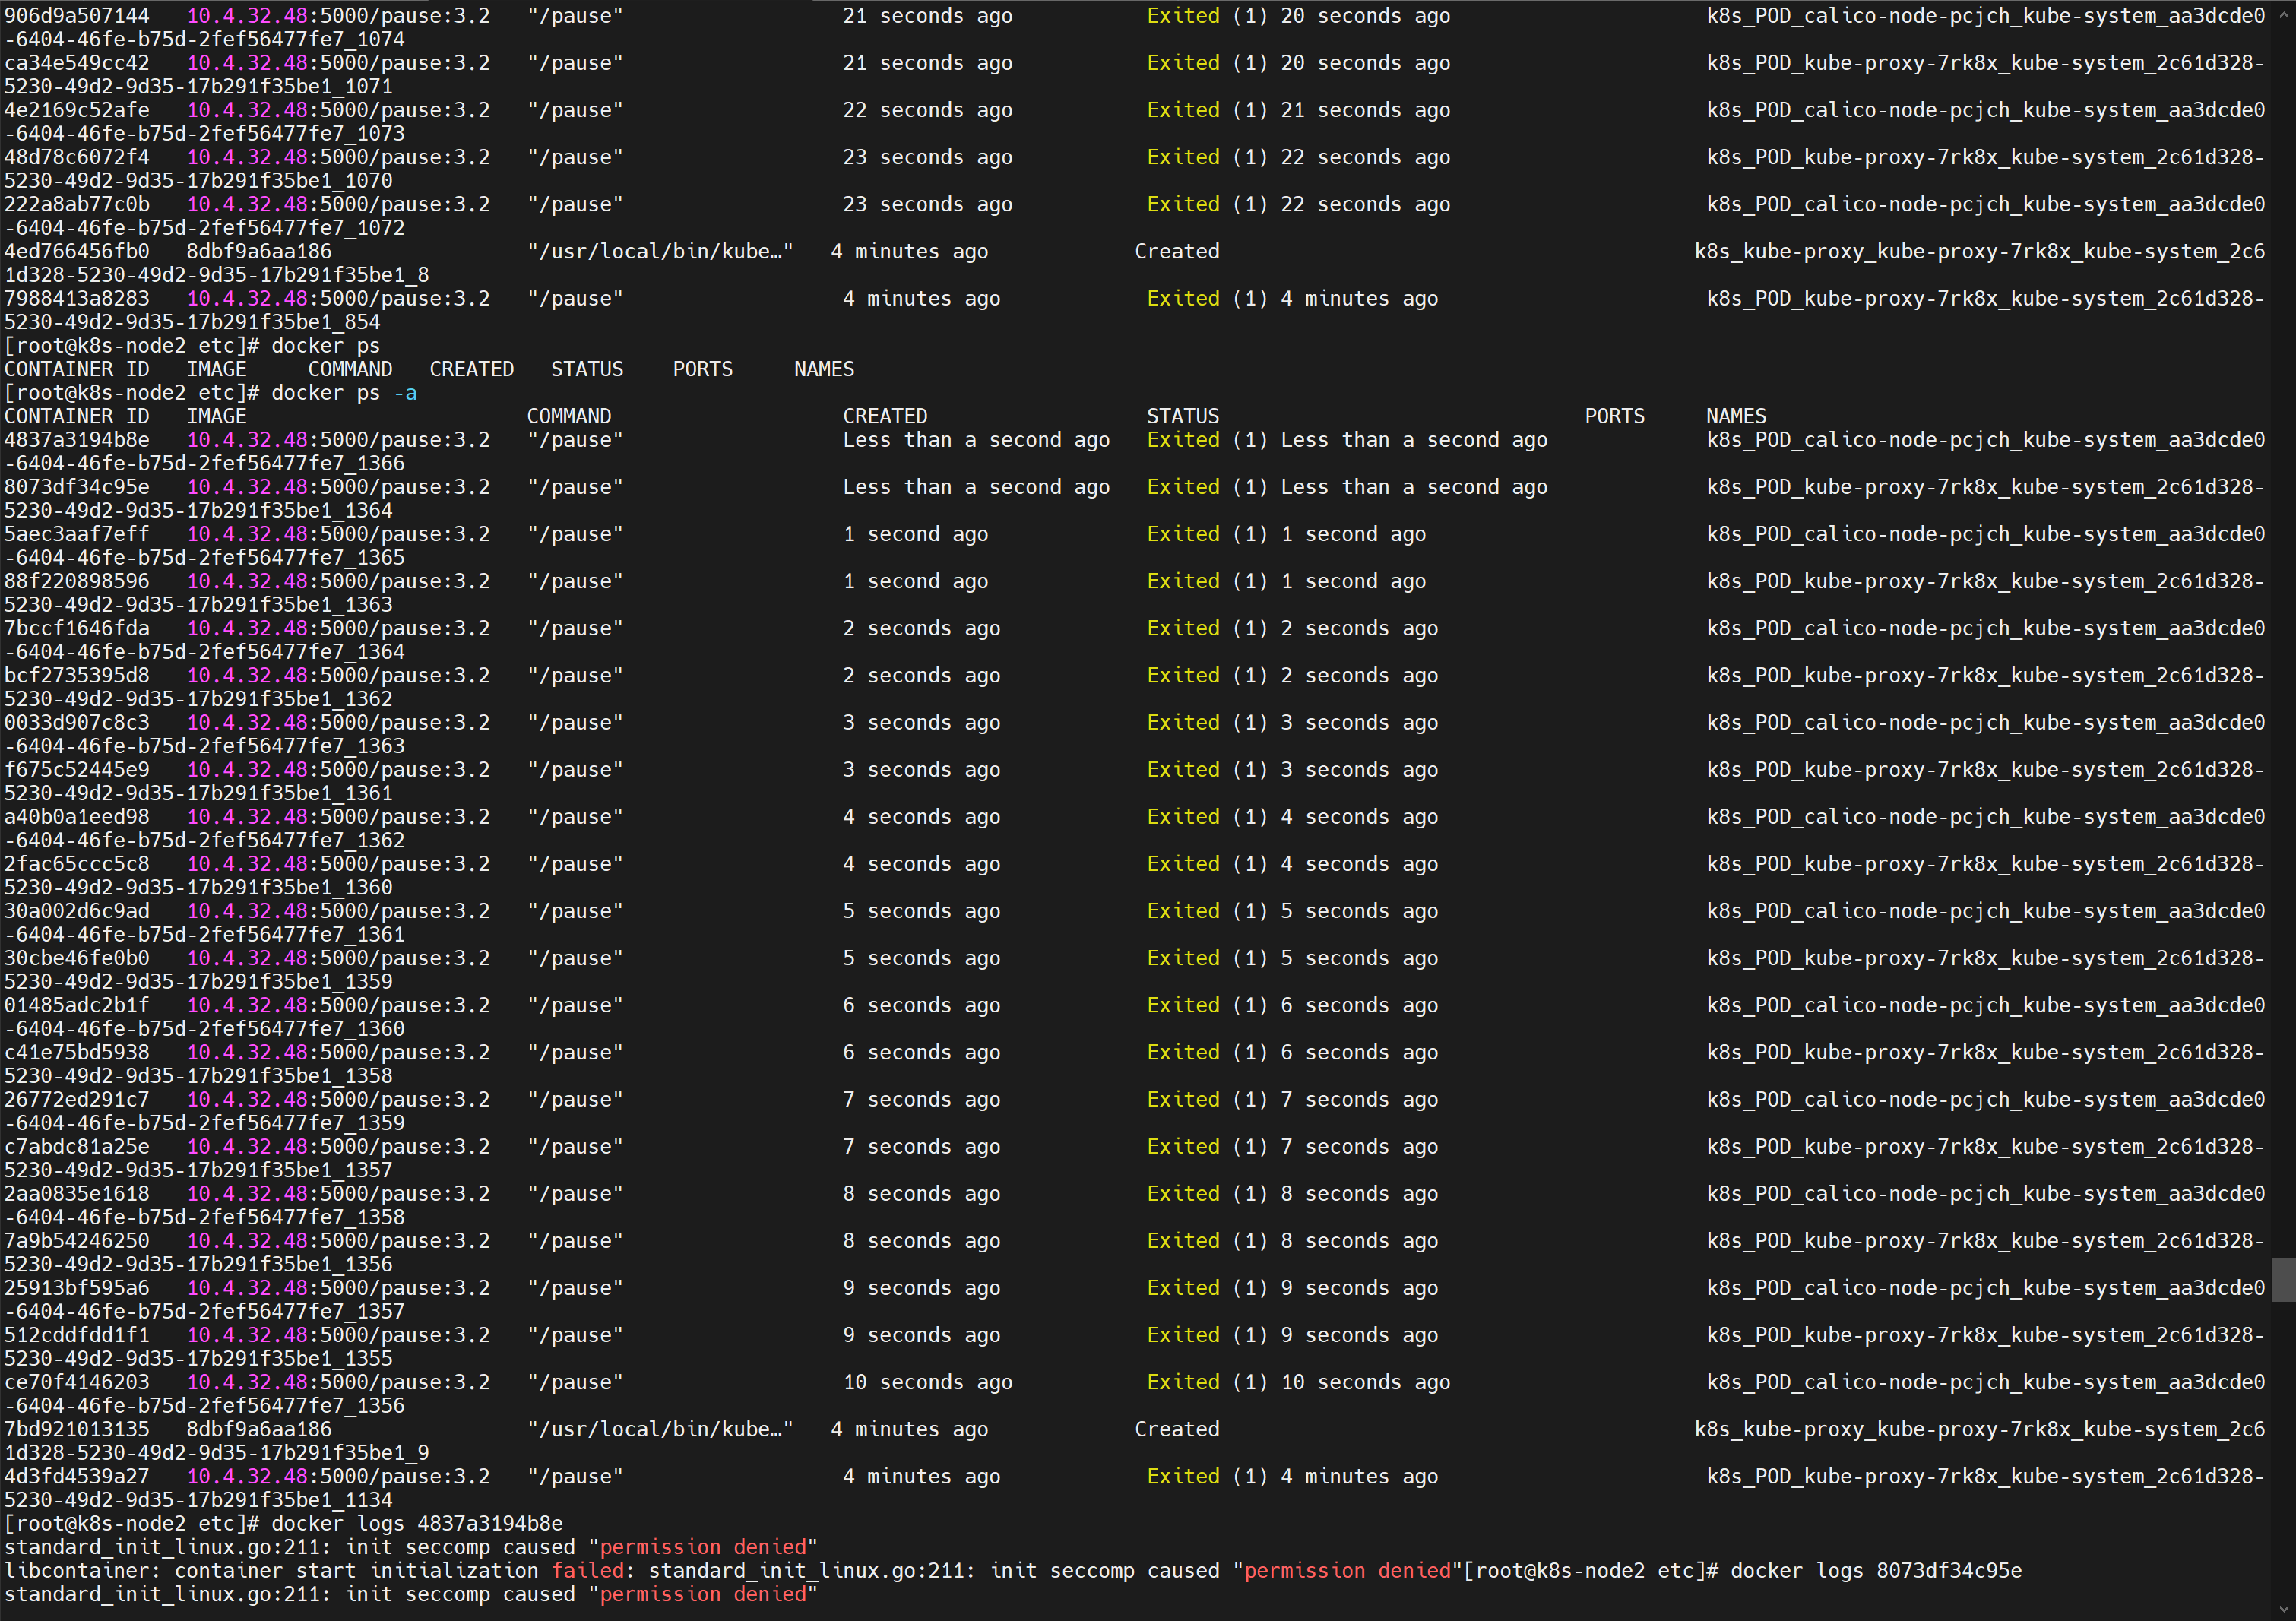Click container ID 7988413a8283
2296x1621 pixels.
click(x=77, y=297)
